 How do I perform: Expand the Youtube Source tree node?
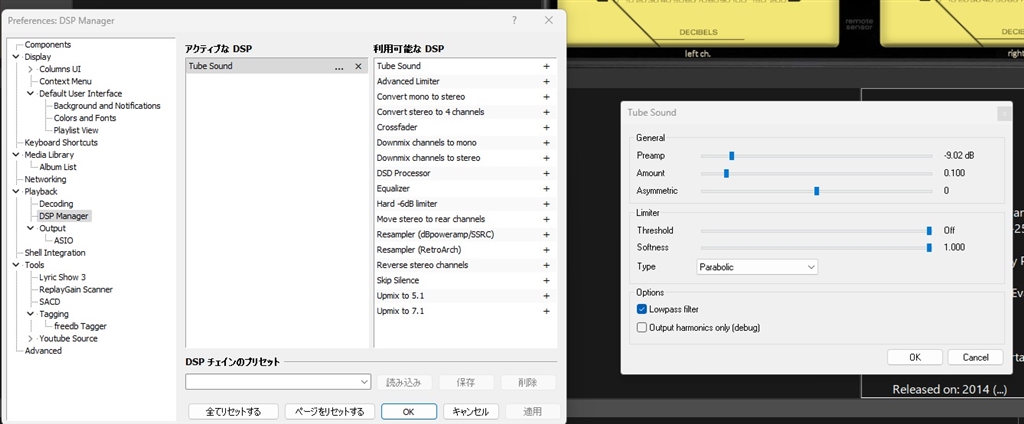point(30,338)
